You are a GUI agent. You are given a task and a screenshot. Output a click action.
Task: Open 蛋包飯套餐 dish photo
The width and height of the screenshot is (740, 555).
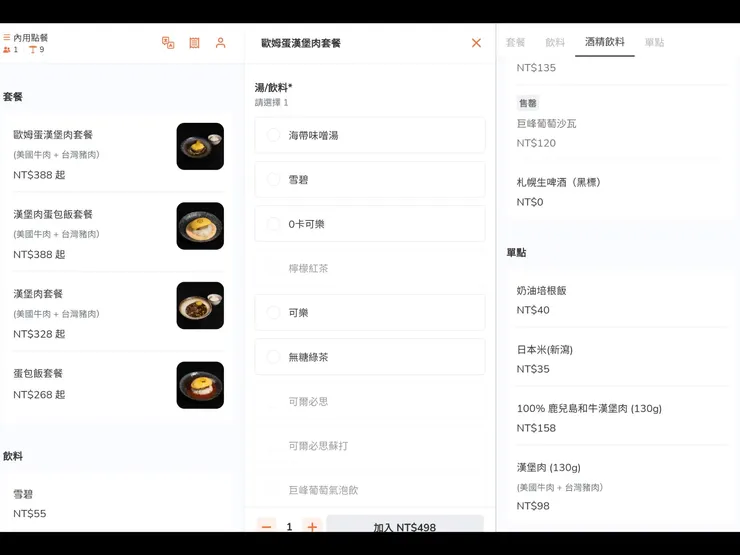tap(200, 385)
